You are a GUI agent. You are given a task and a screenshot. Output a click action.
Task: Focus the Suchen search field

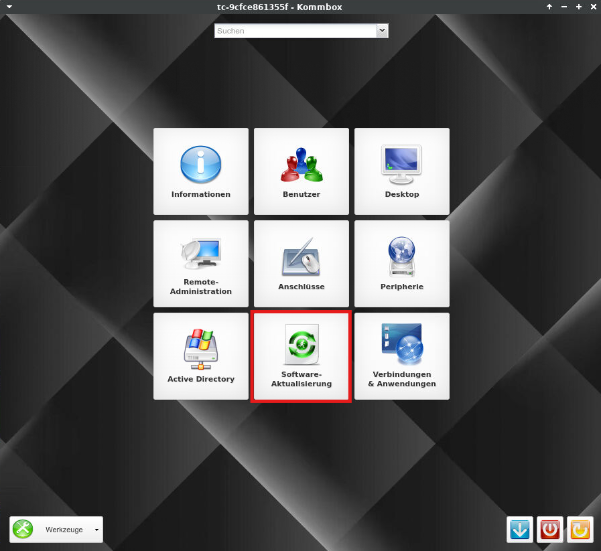[x=294, y=31]
